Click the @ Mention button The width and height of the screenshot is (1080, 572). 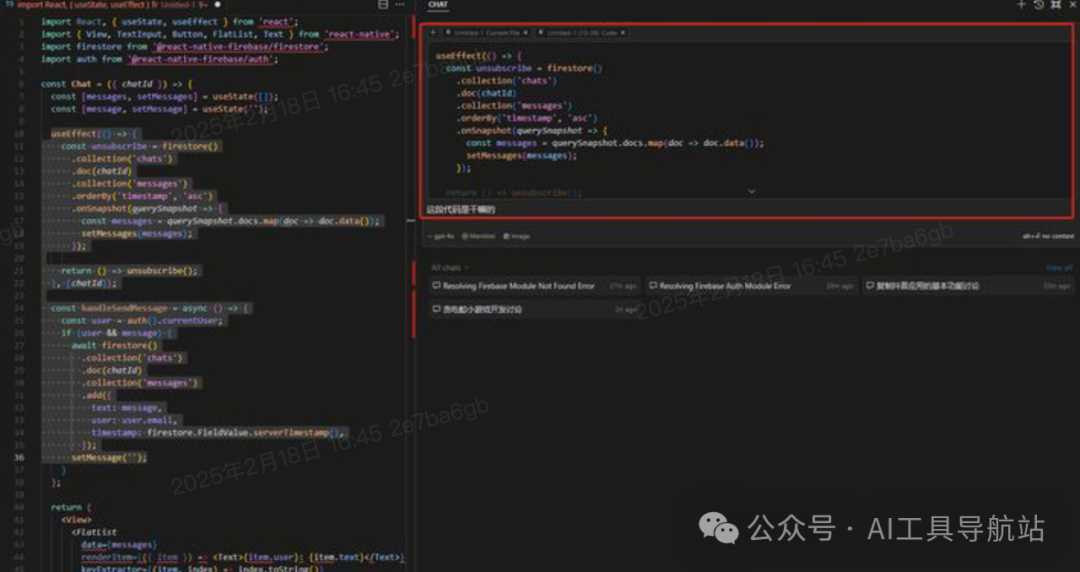coord(479,236)
